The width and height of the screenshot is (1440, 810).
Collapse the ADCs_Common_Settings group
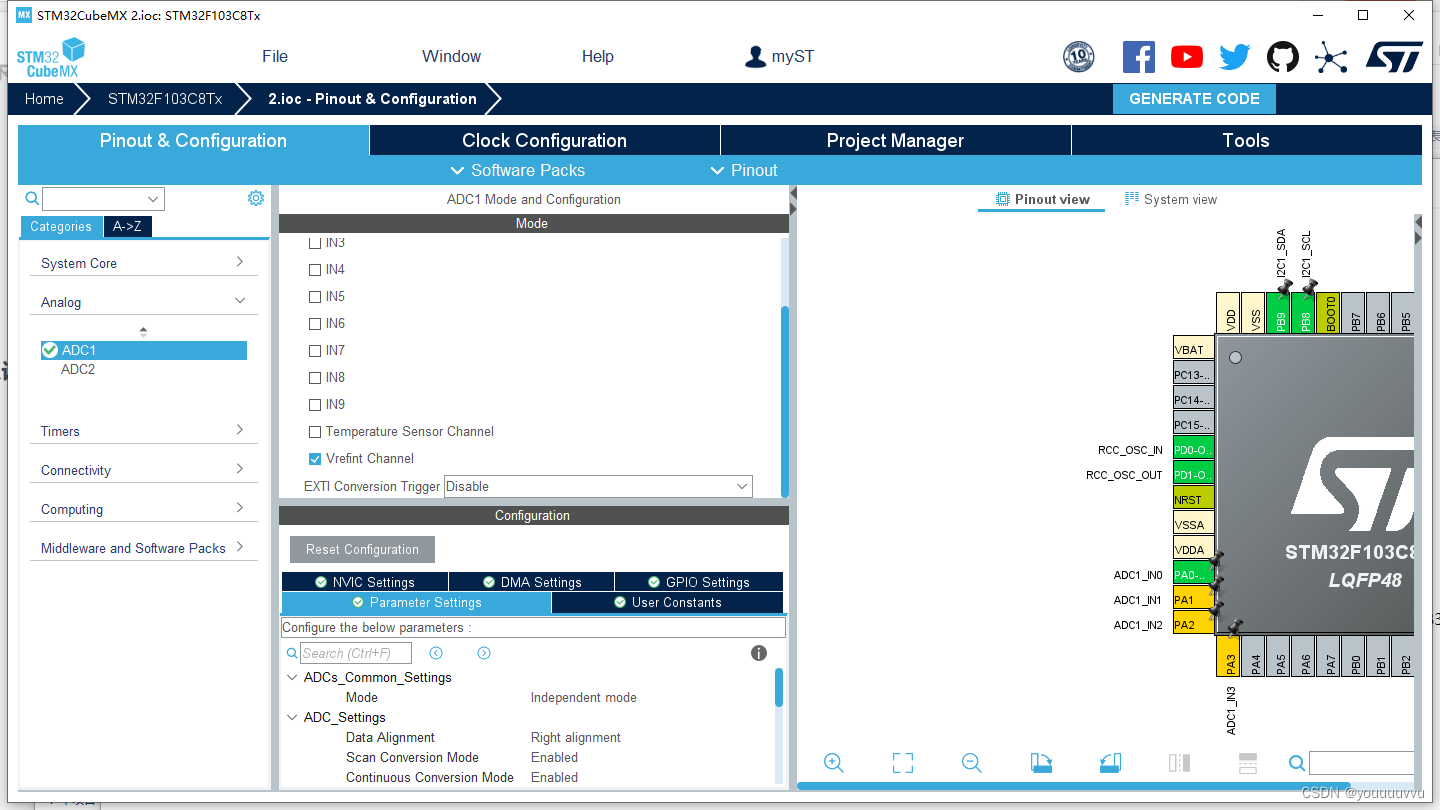click(x=292, y=677)
